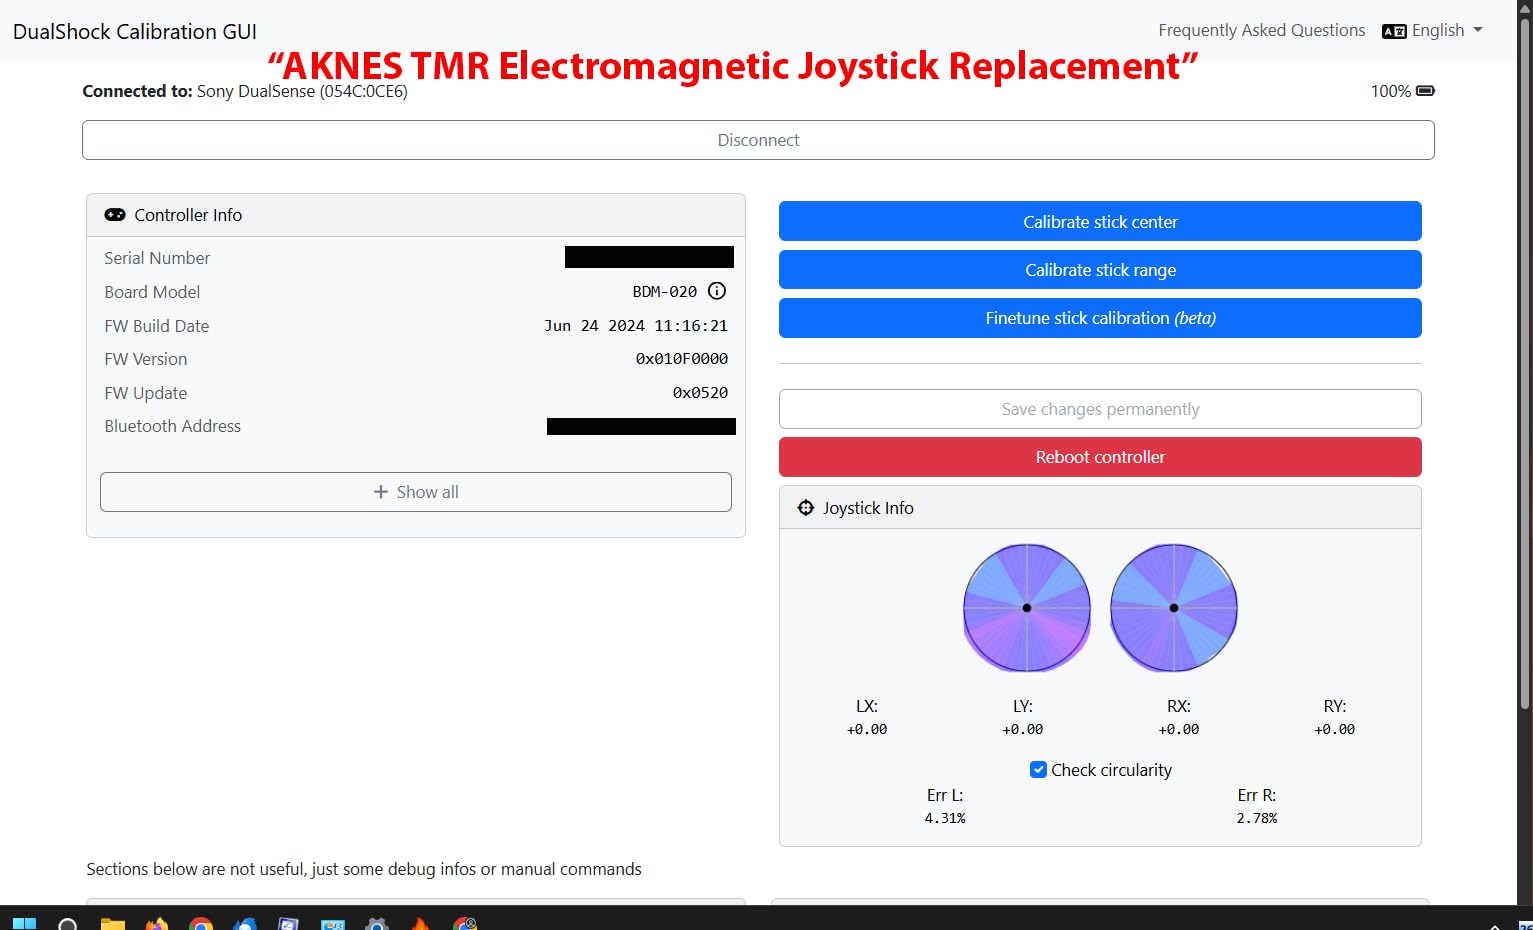Open the Windows Start menu
The width and height of the screenshot is (1533, 930).
(24, 923)
